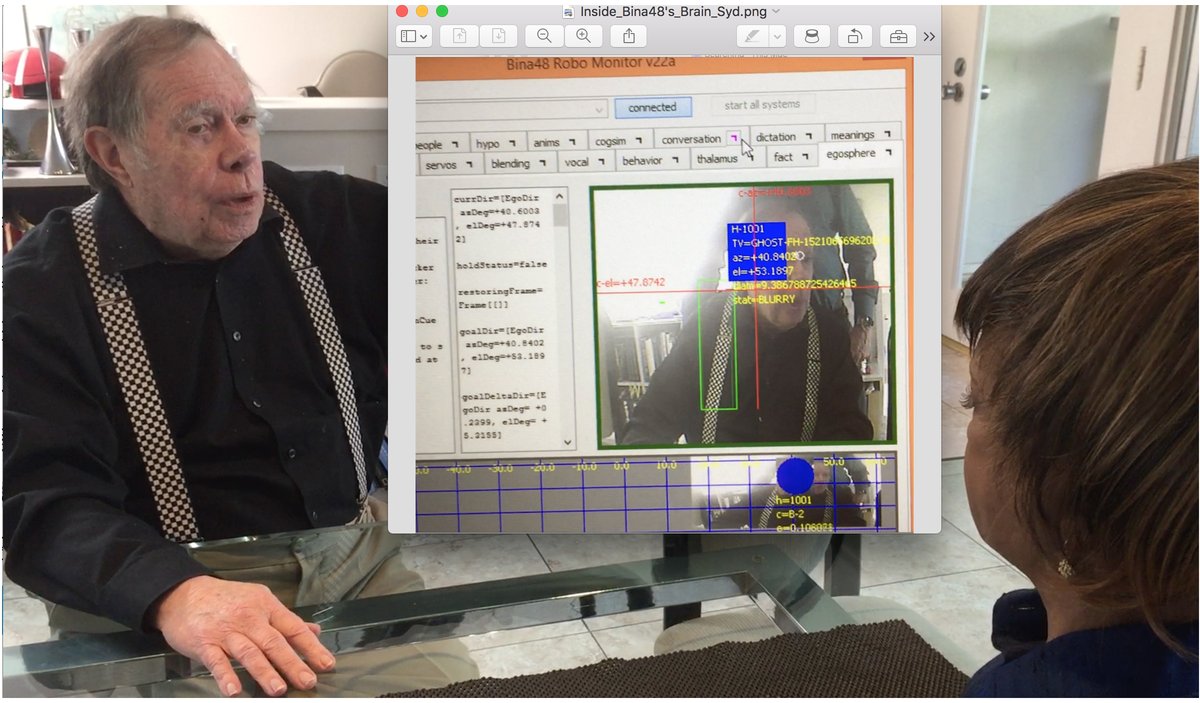Click the detach icon on dictation tab

tap(808, 136)
